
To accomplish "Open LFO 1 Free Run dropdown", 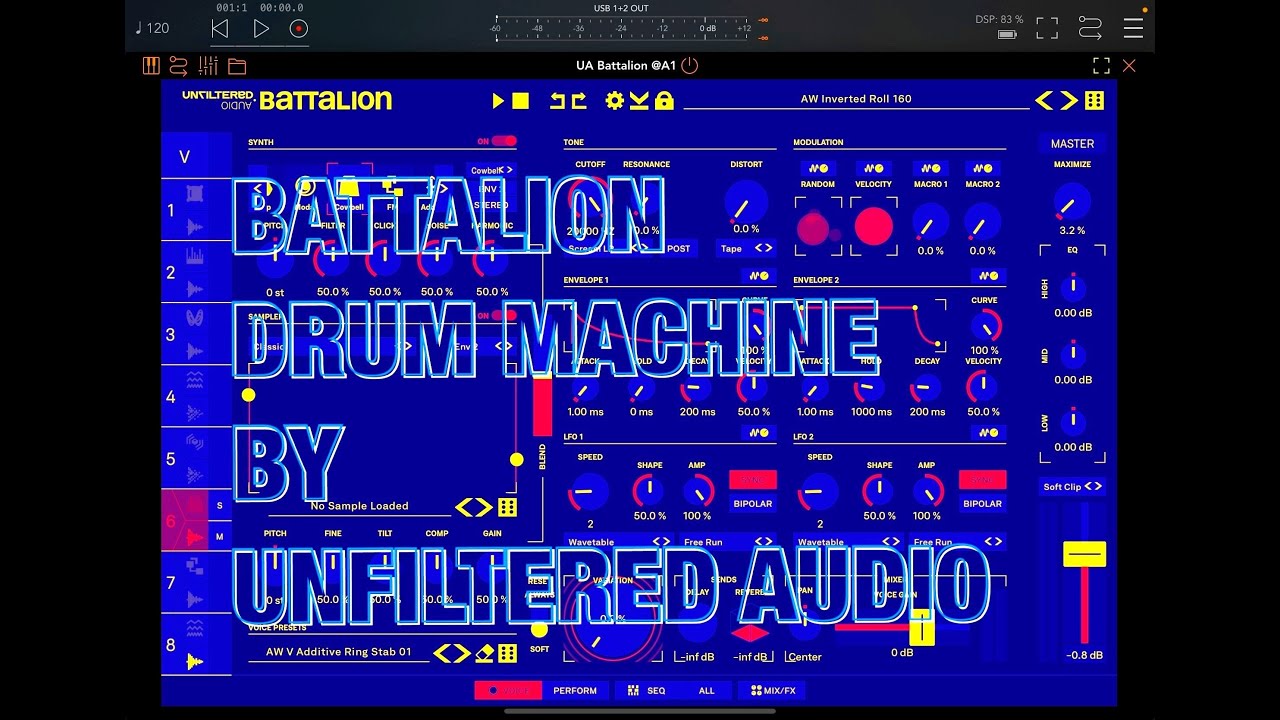I will pyautogui.click(x=728, y=542).
